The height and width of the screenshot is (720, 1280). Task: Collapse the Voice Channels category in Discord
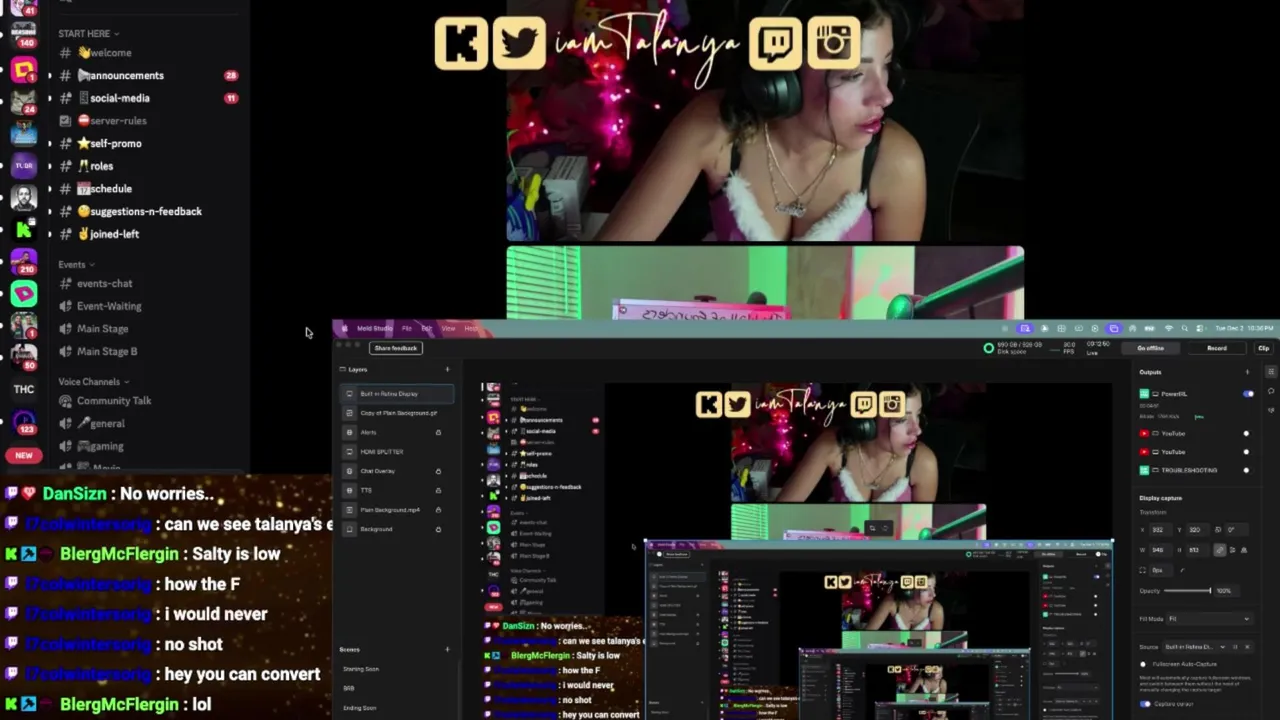(x=94, y=381)
